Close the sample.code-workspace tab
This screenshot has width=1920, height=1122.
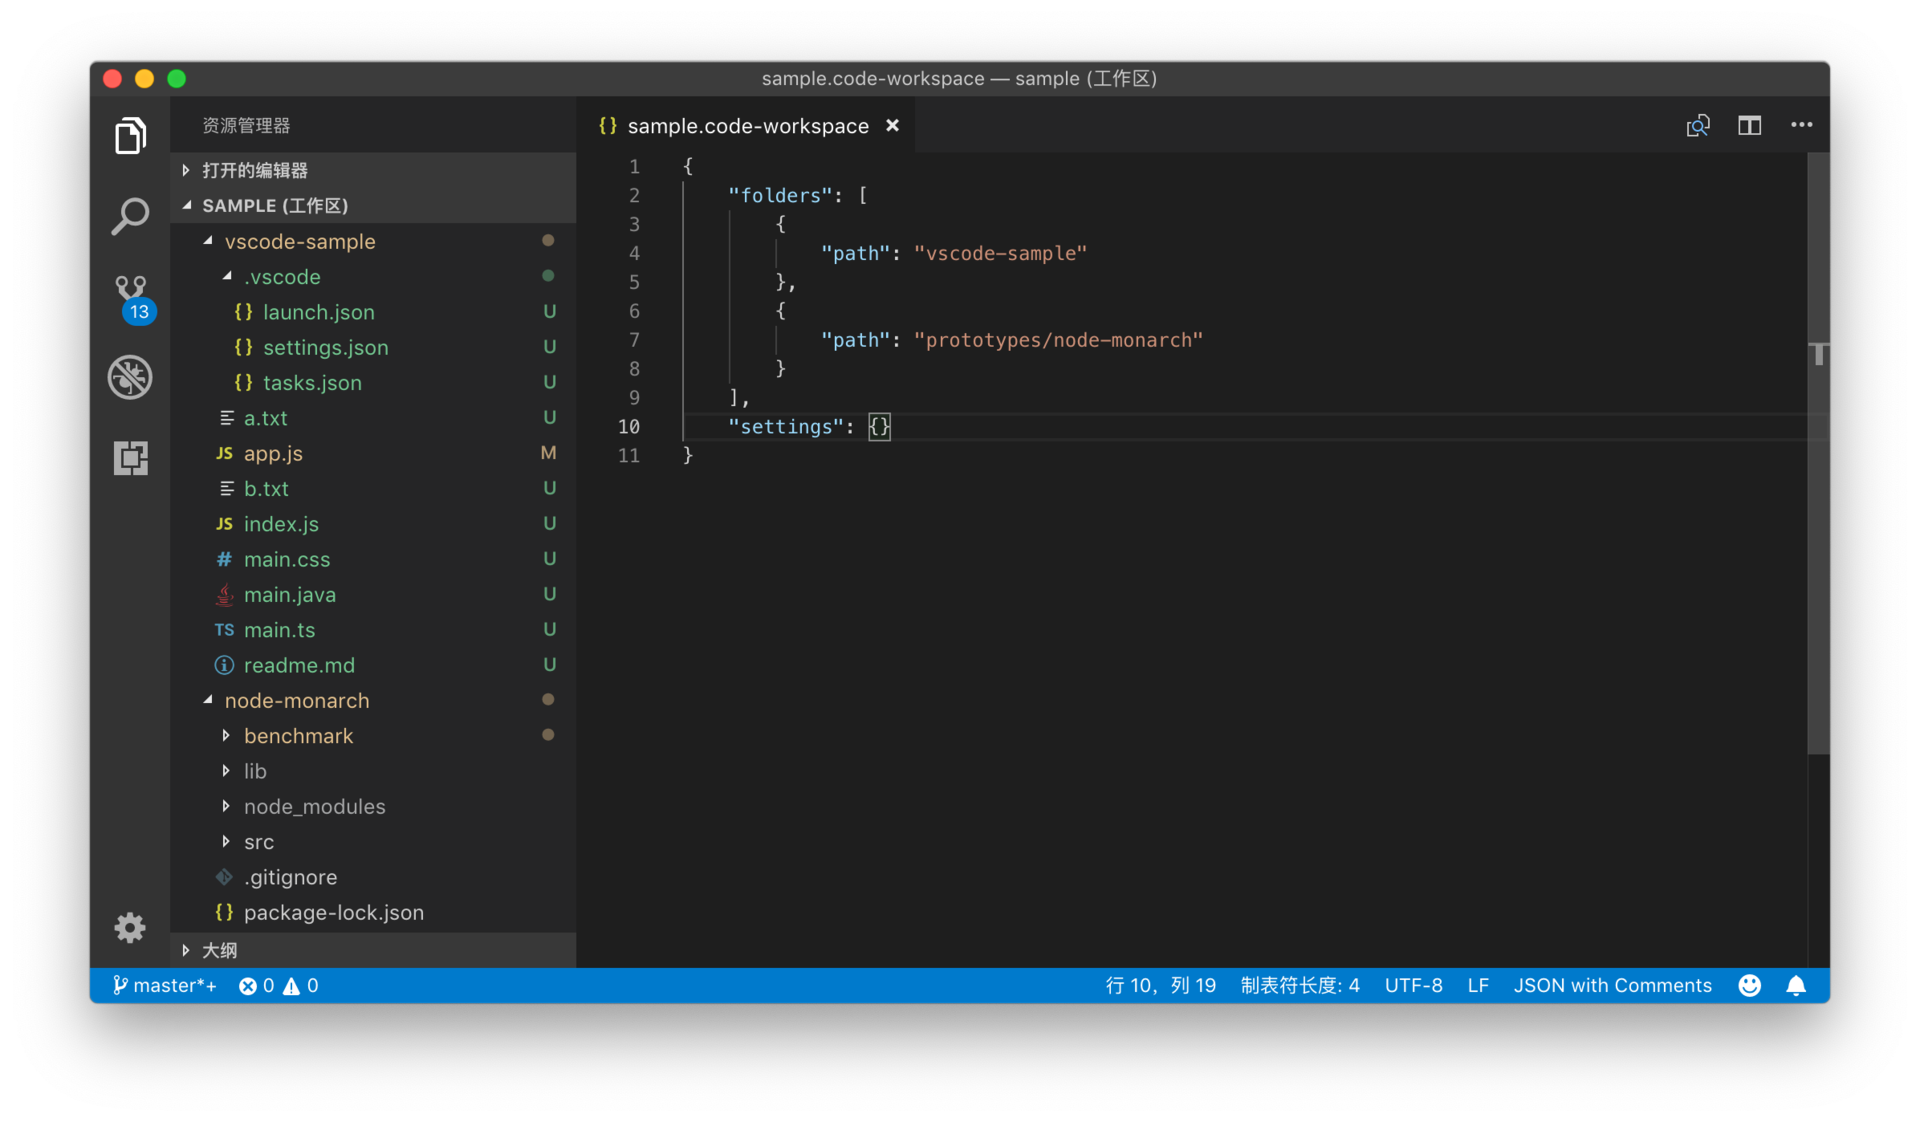point(892,126)
